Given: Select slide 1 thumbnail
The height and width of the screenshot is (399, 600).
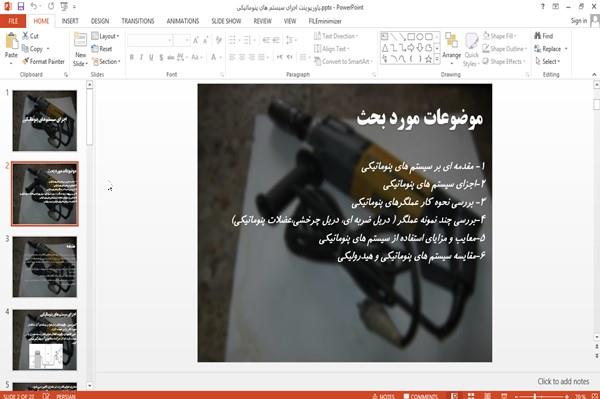Looking at the screenshot, I should coord(45,121).
